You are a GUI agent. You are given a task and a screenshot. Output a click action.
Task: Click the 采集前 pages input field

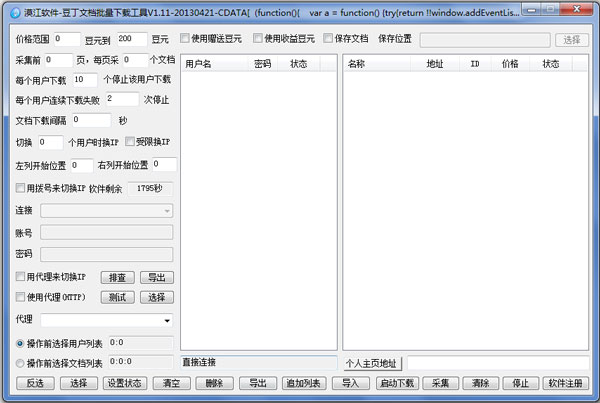[59, 60]
